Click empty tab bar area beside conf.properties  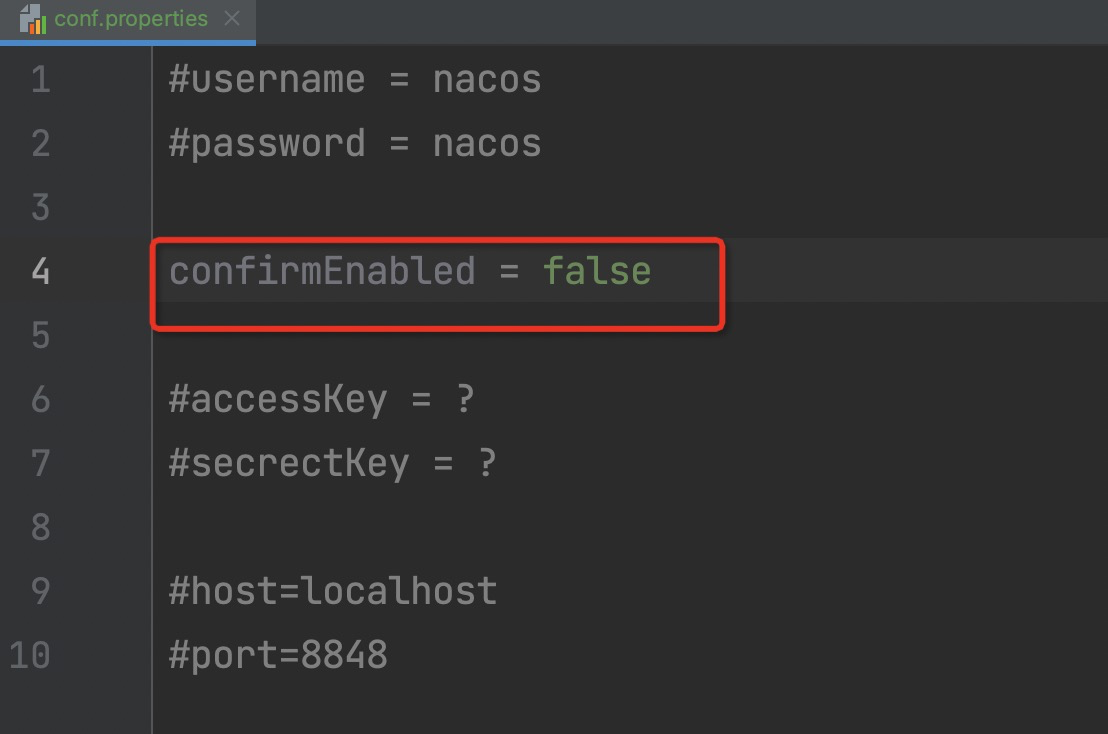pos(682,21)
